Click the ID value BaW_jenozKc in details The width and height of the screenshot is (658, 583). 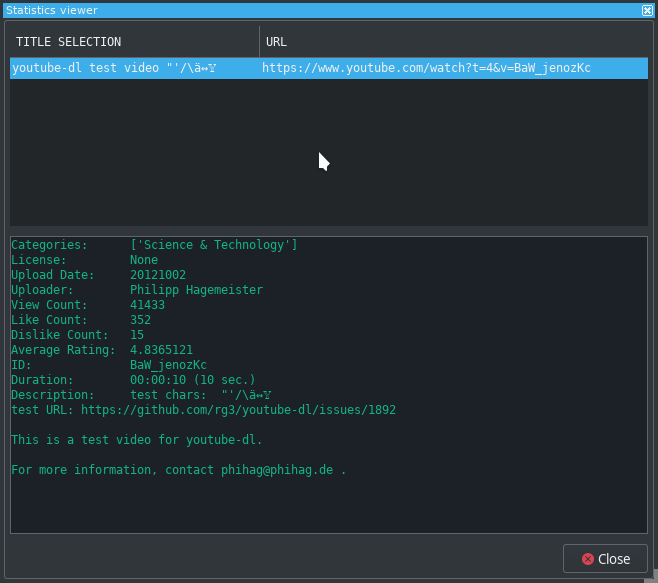[x=168, y=365]
